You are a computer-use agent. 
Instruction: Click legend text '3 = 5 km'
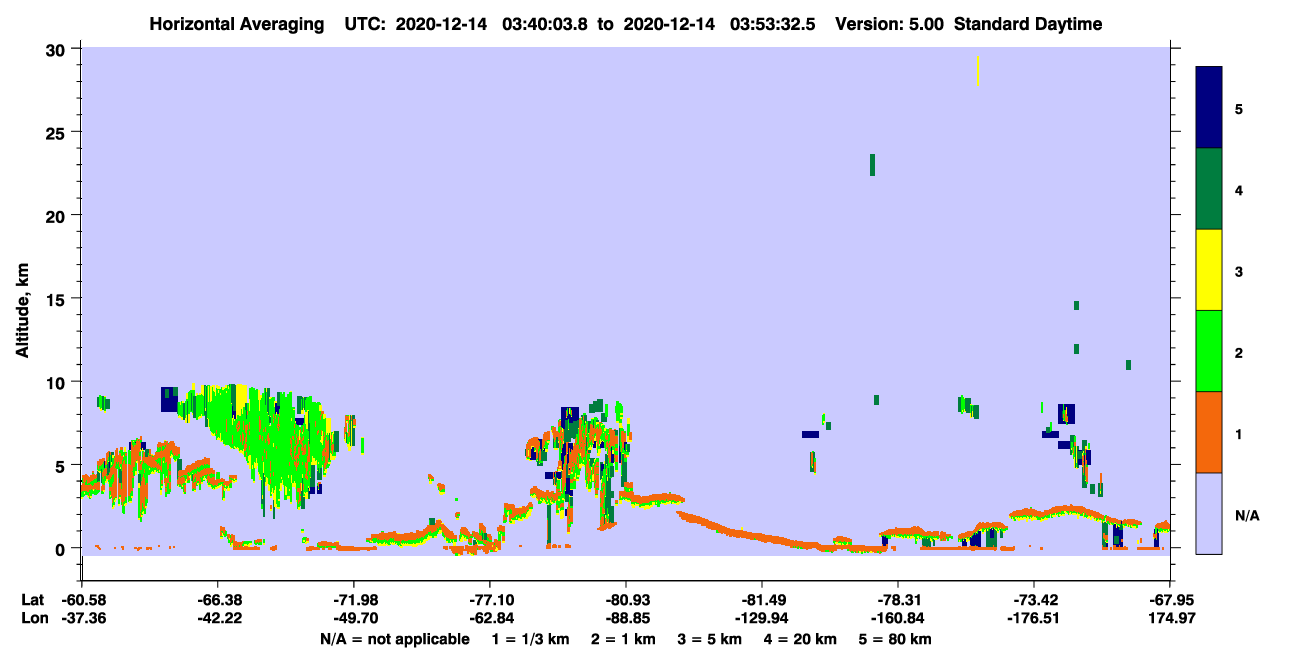coord(710,639)
